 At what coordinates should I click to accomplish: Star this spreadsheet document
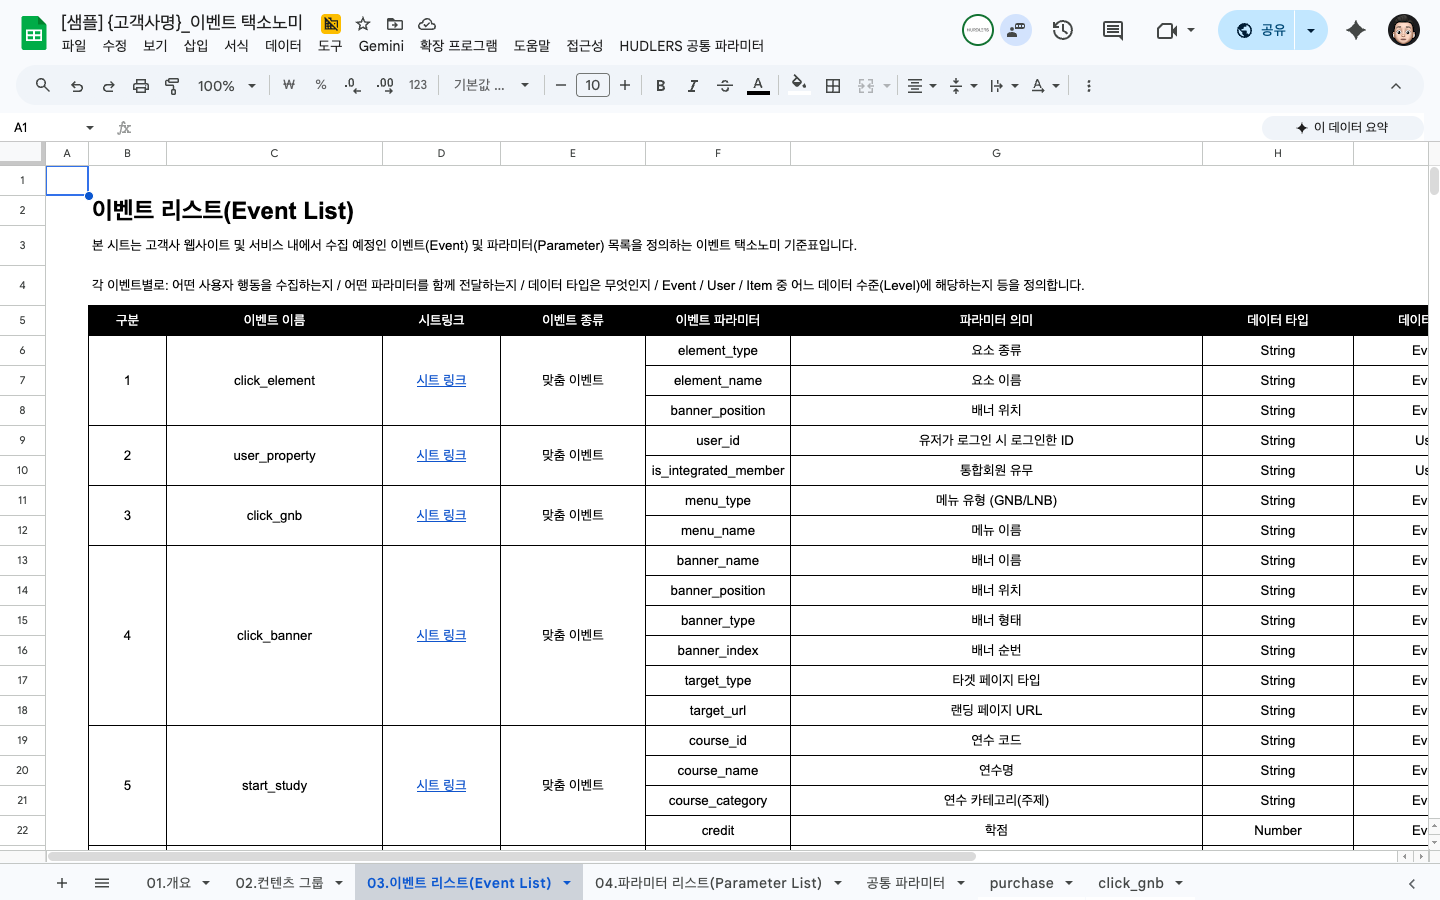[x=363, y=23]
